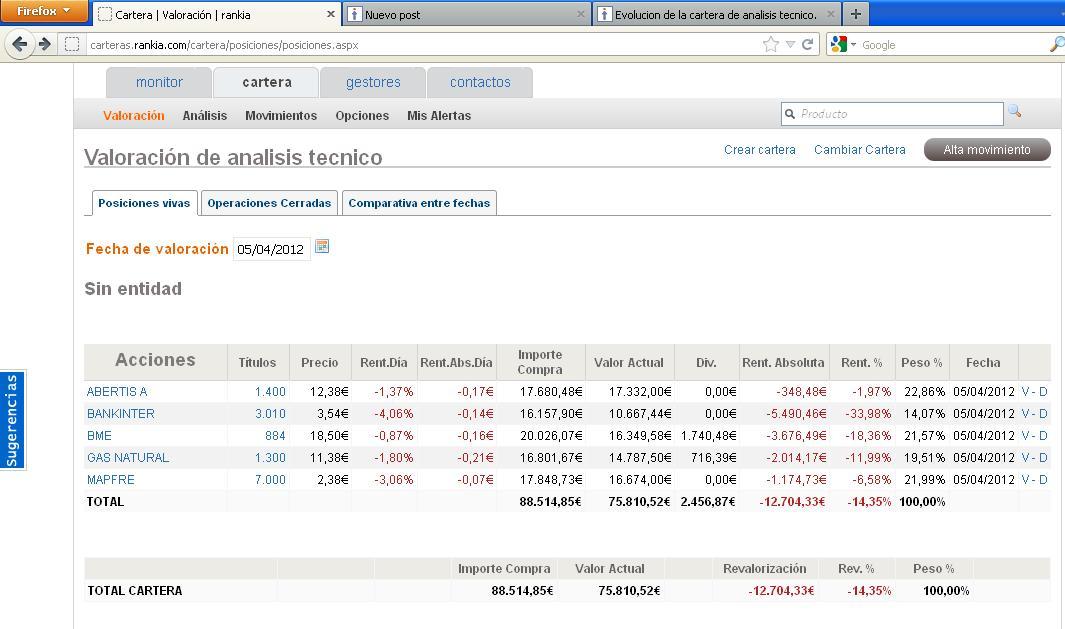Click V link in BANKINTER row
This screenshot has height=629, width=1065.
[1025, 414]
